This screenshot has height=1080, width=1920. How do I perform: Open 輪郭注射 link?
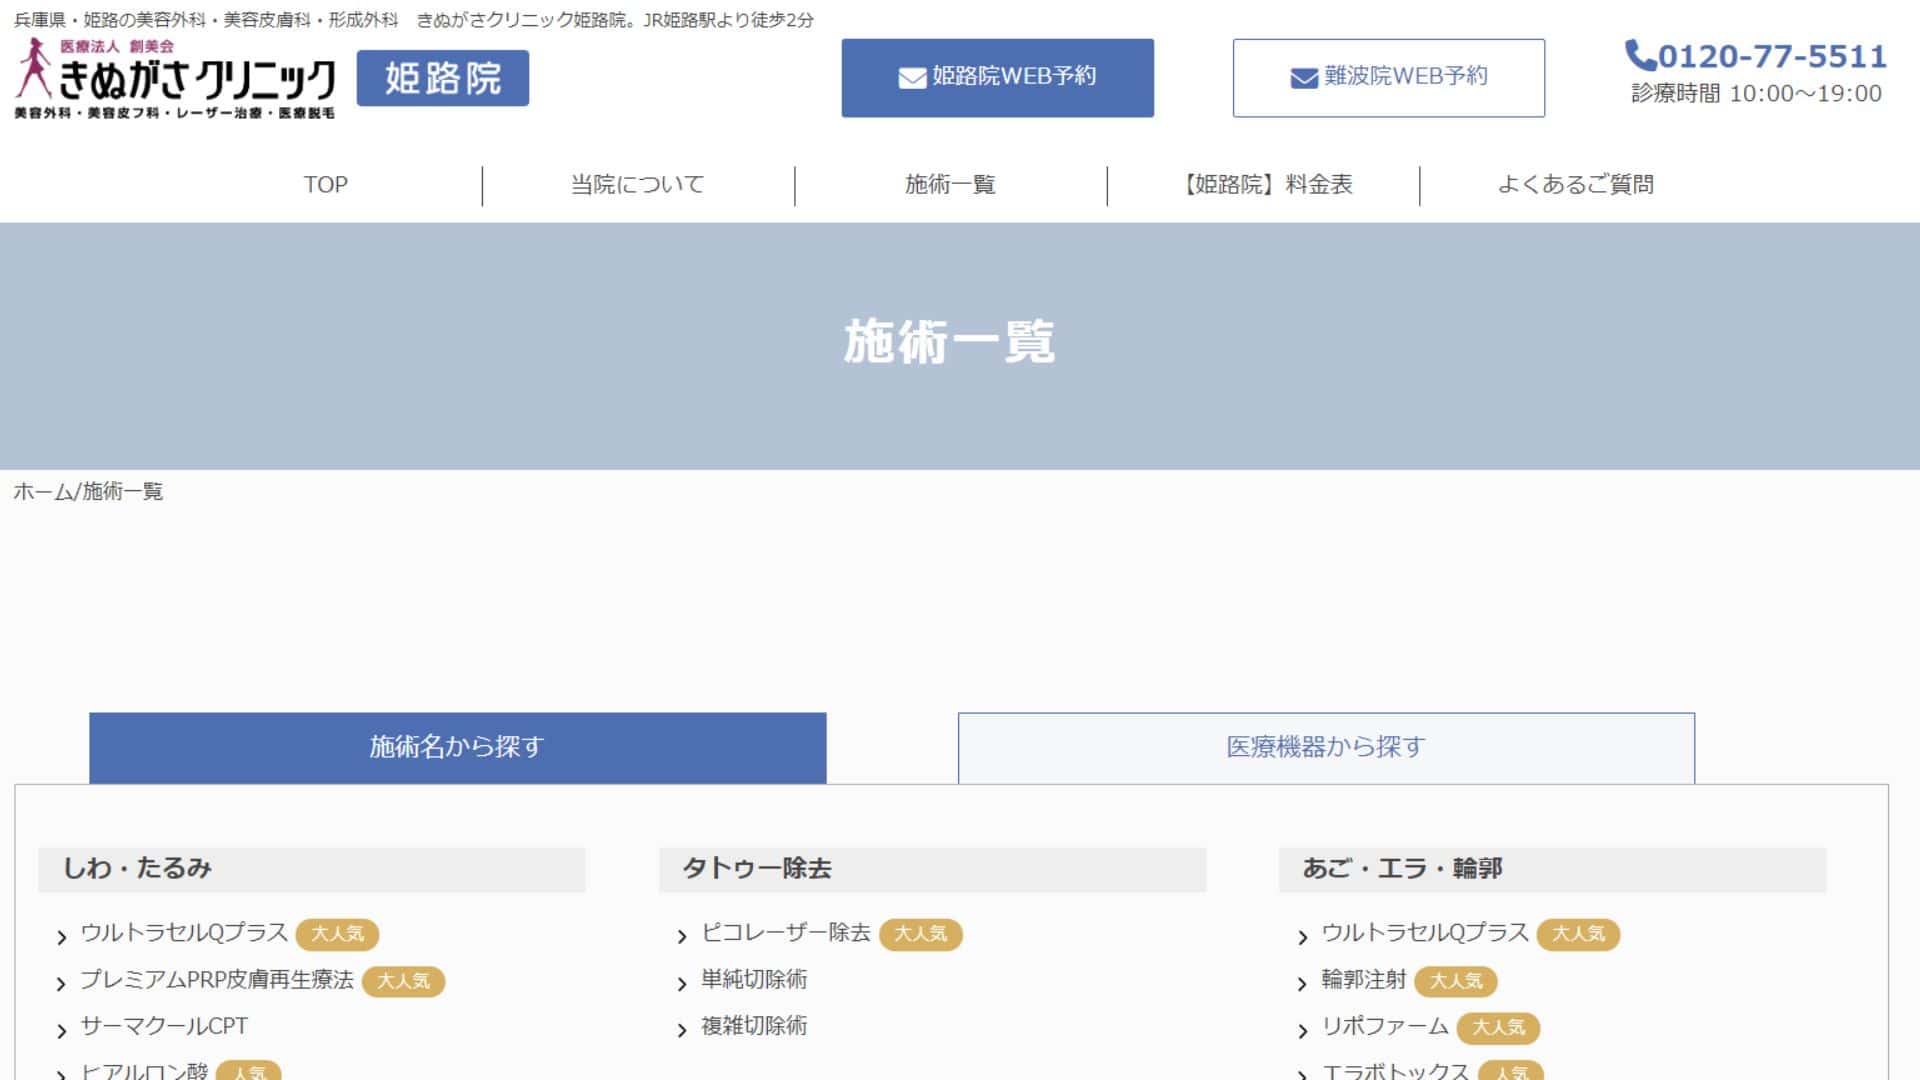pyautogui.click(x=1364, y=980)
